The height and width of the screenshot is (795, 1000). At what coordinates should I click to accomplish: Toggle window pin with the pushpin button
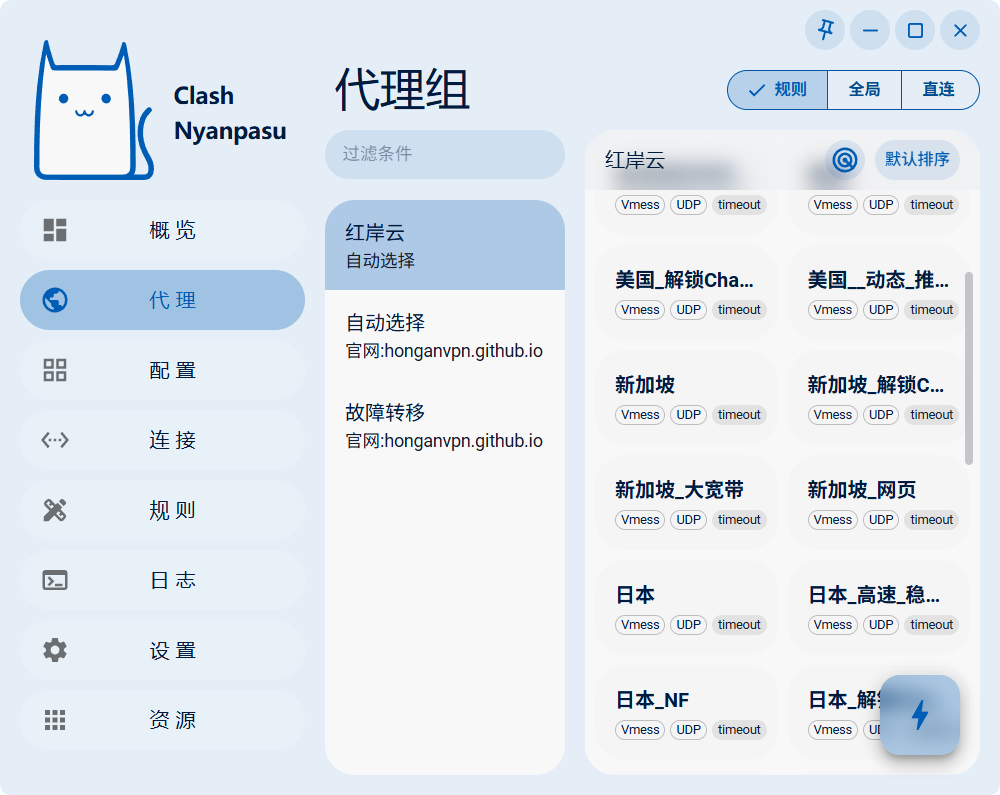click(x=824, y=30)
